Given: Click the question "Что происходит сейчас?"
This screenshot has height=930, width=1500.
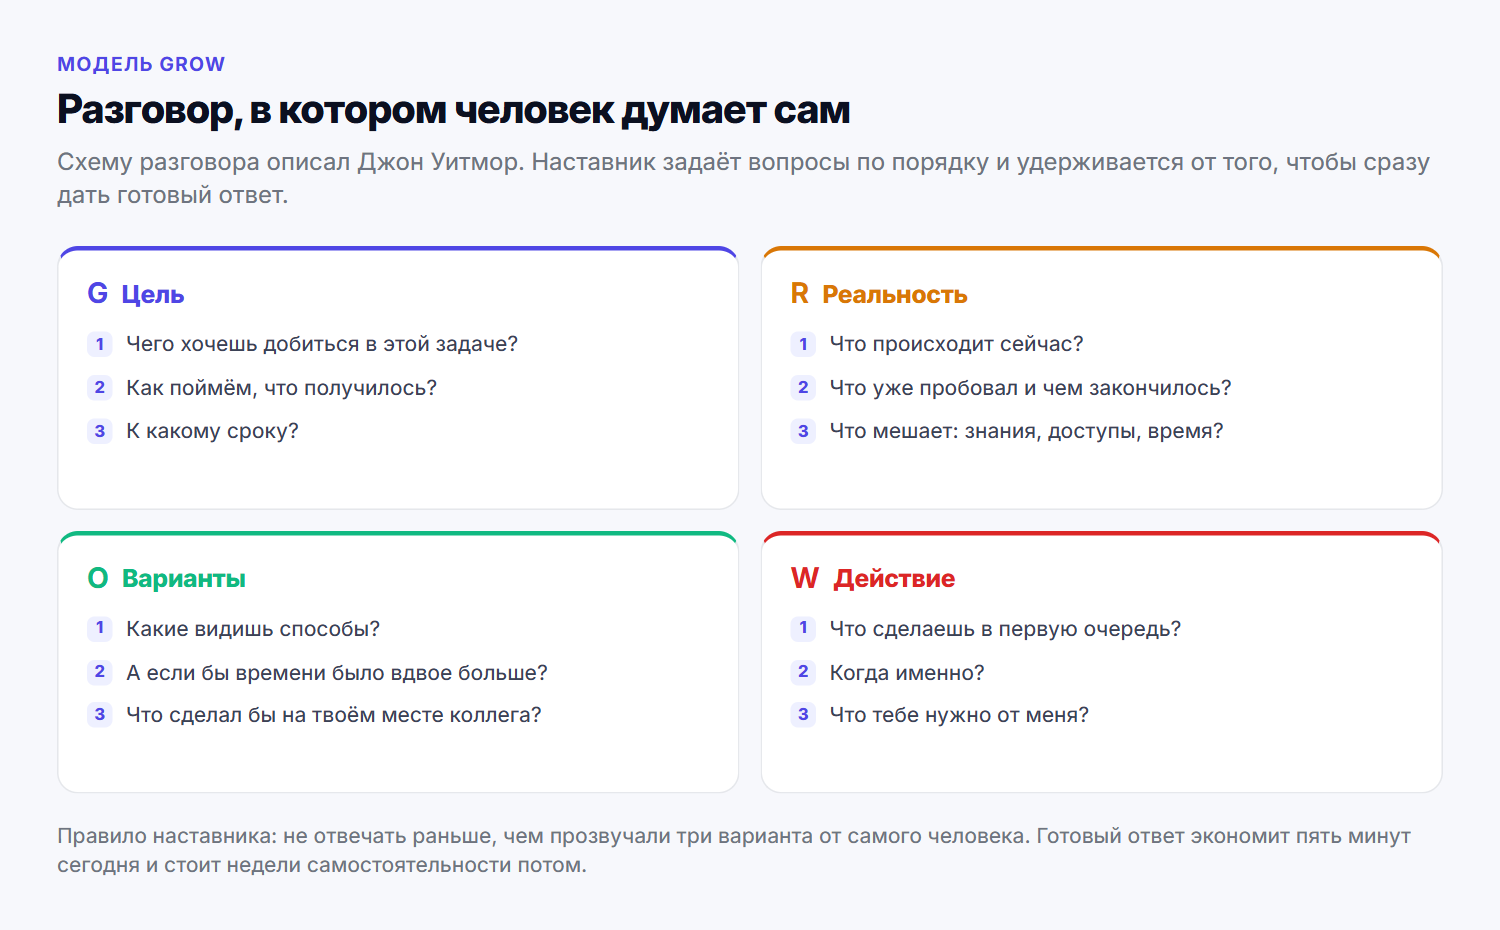Looking at the screenshot, I should [x=956, y=344].
